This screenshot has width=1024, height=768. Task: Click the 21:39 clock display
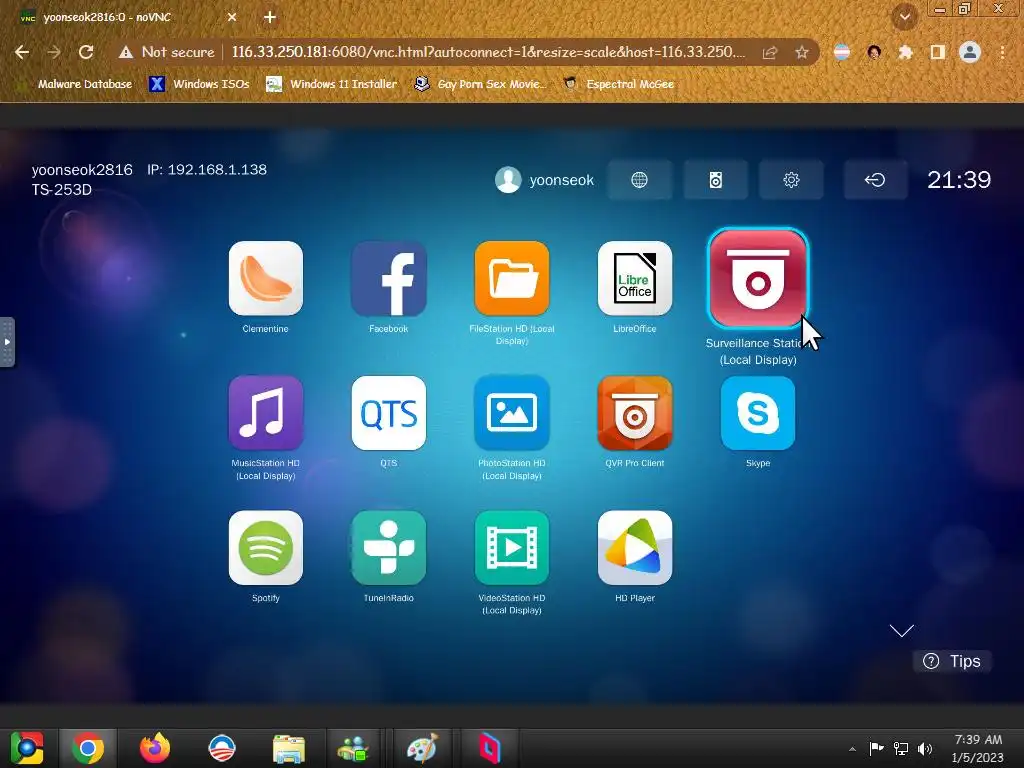pyautogui.click(x=959, y=180)
